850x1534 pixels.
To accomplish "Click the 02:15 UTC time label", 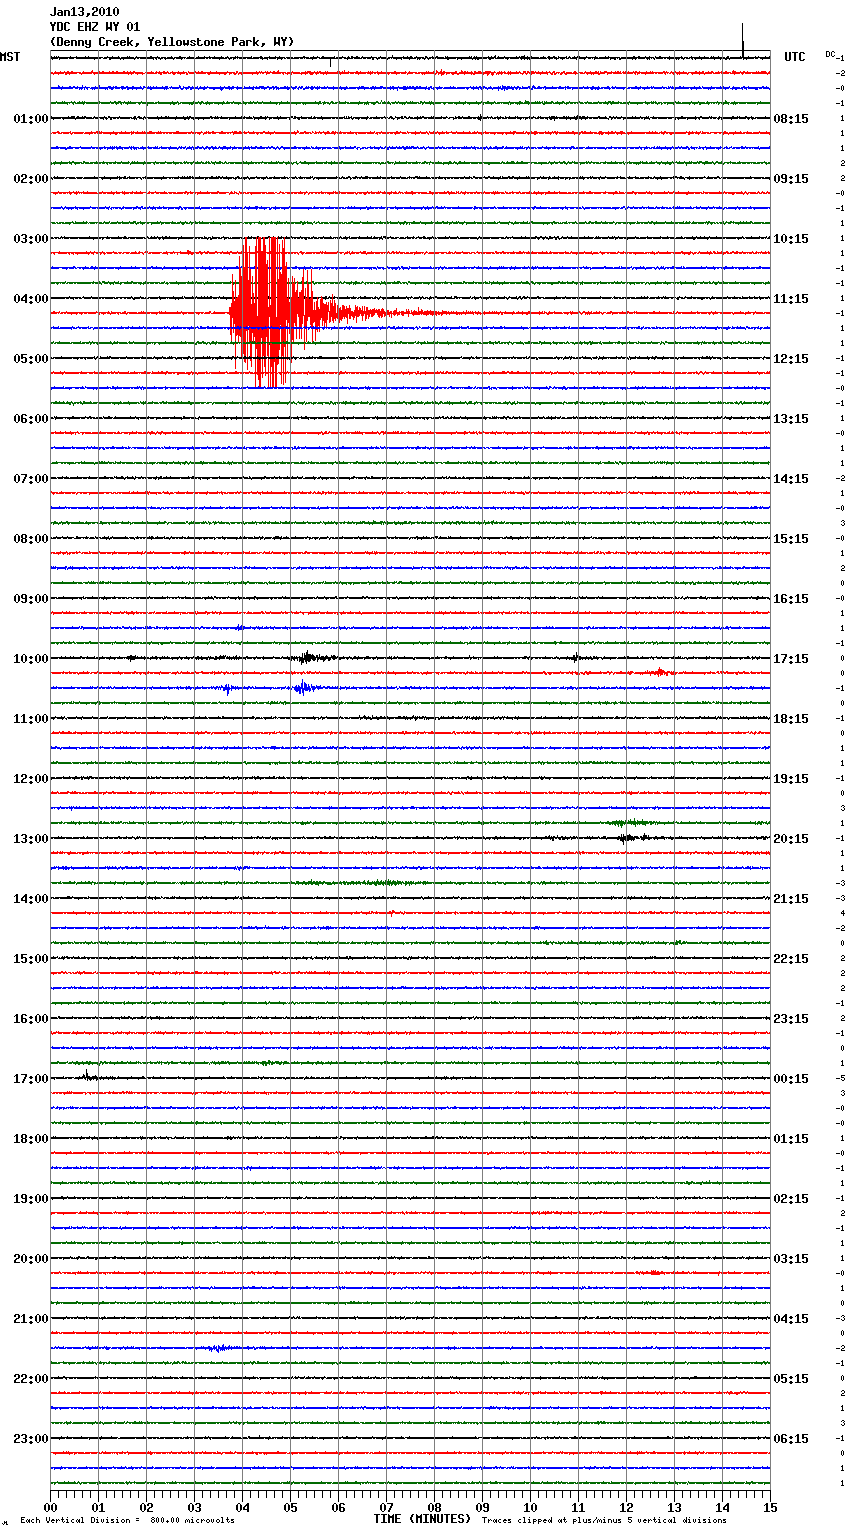I will pos(791,1199).
